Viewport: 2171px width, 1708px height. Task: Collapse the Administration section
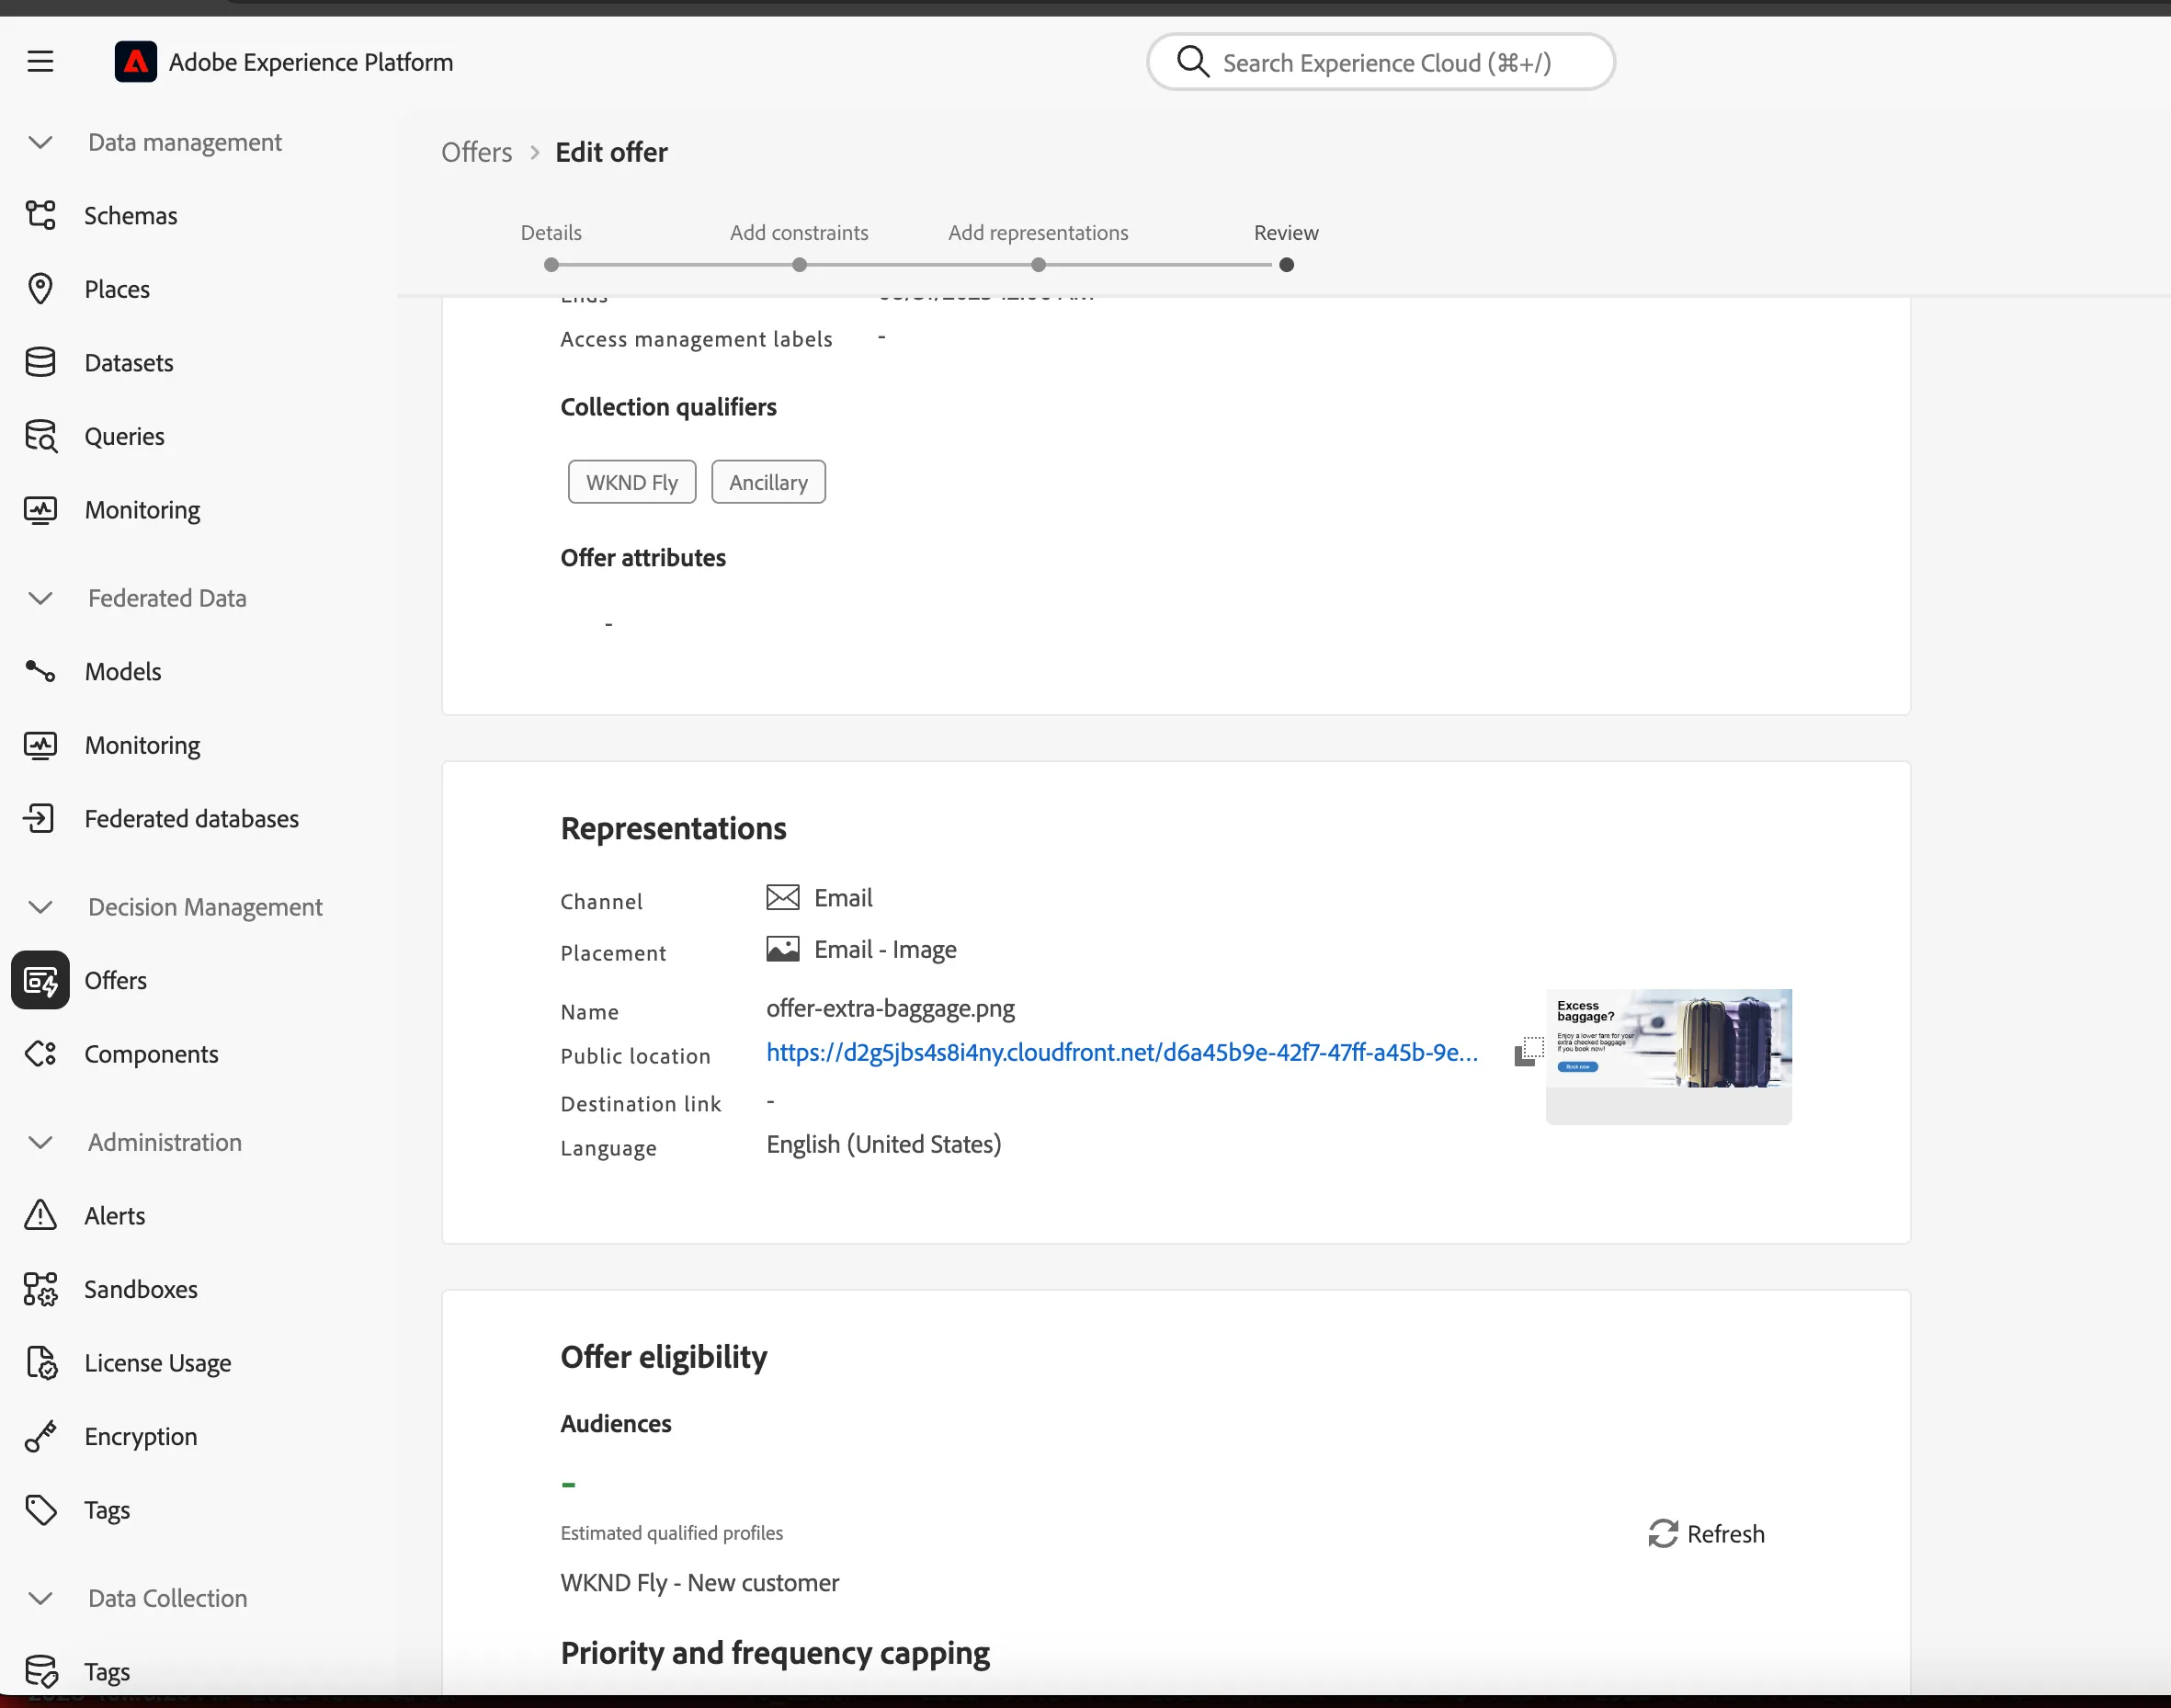40,1142
